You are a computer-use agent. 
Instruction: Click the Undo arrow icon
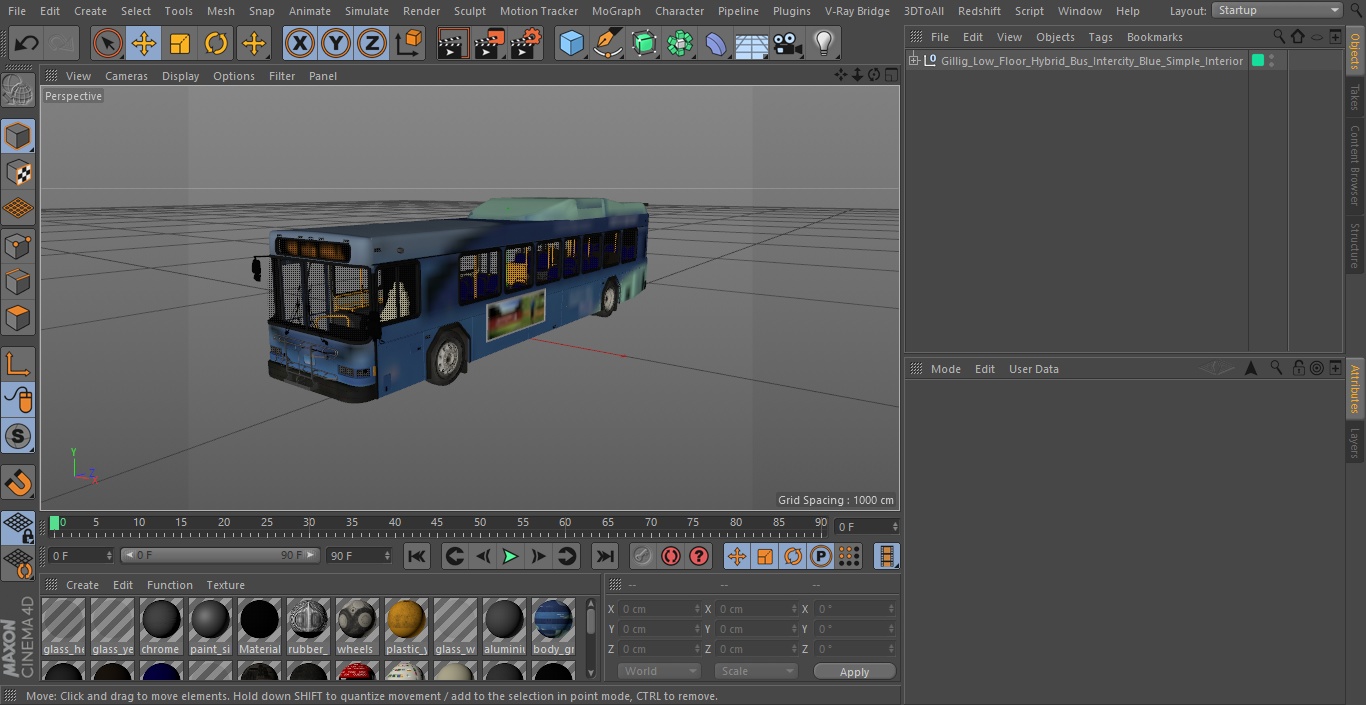click(x=27, y=43)
